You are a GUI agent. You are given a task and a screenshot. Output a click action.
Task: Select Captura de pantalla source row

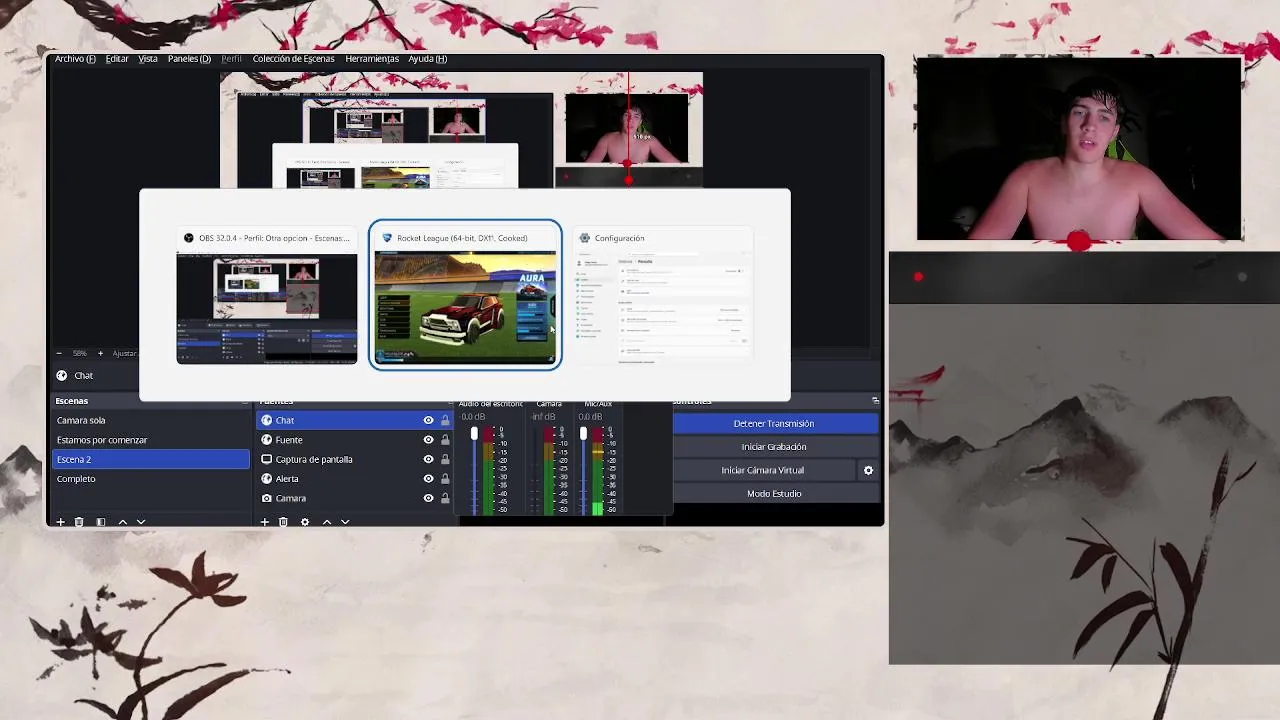(355, 459)
